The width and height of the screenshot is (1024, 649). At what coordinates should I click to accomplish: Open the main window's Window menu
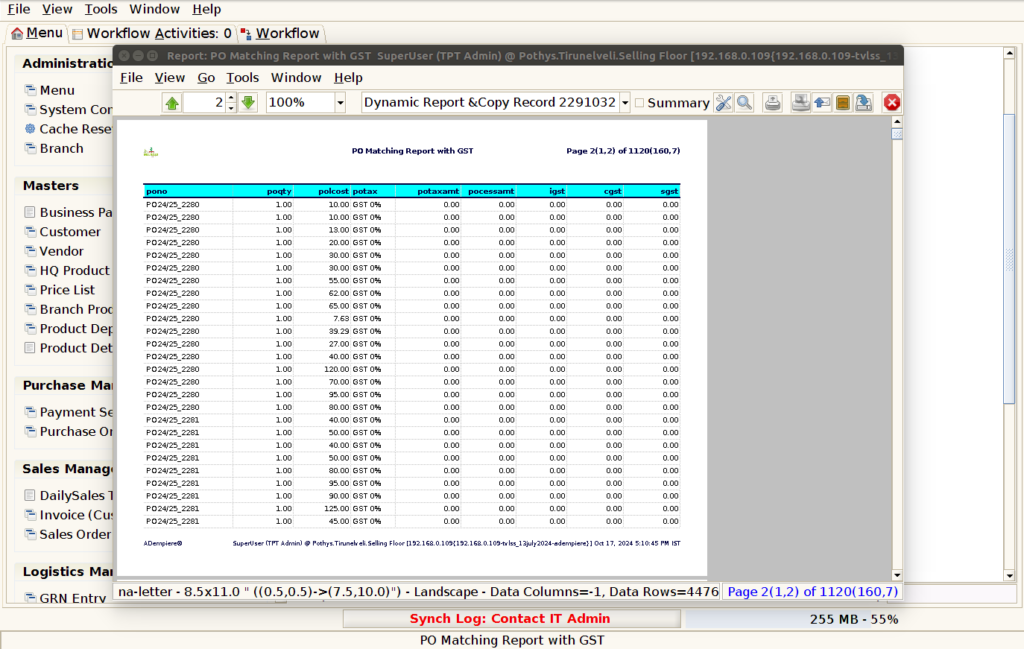point(154,9)
